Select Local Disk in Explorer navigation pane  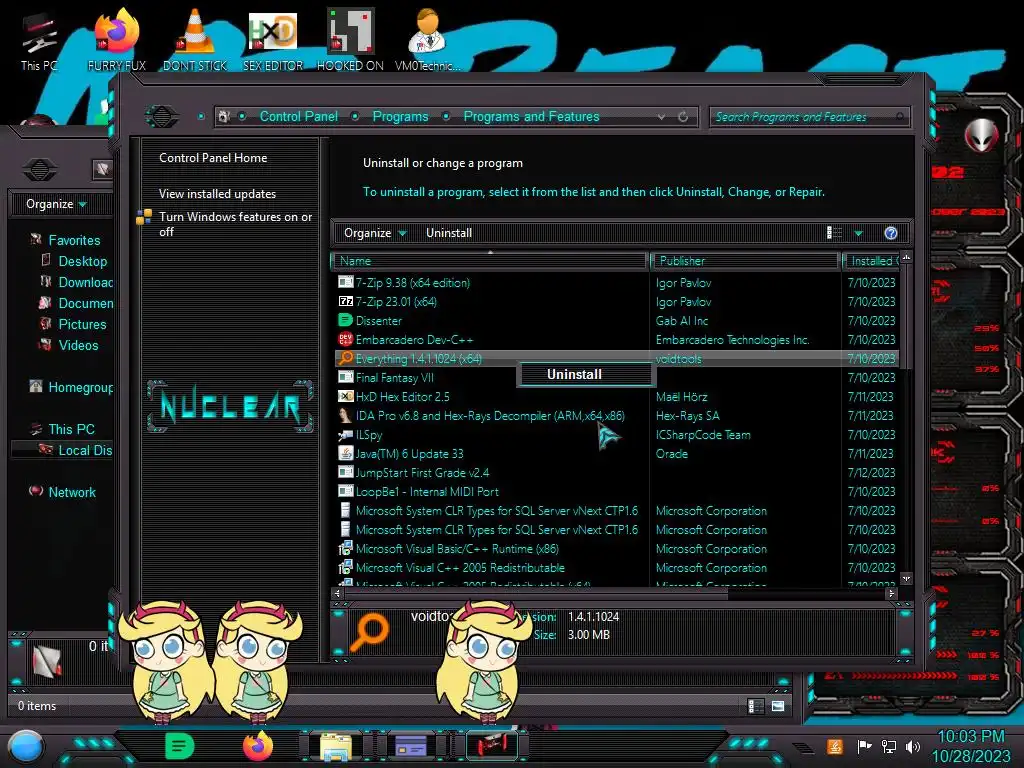tap(85, 450)
